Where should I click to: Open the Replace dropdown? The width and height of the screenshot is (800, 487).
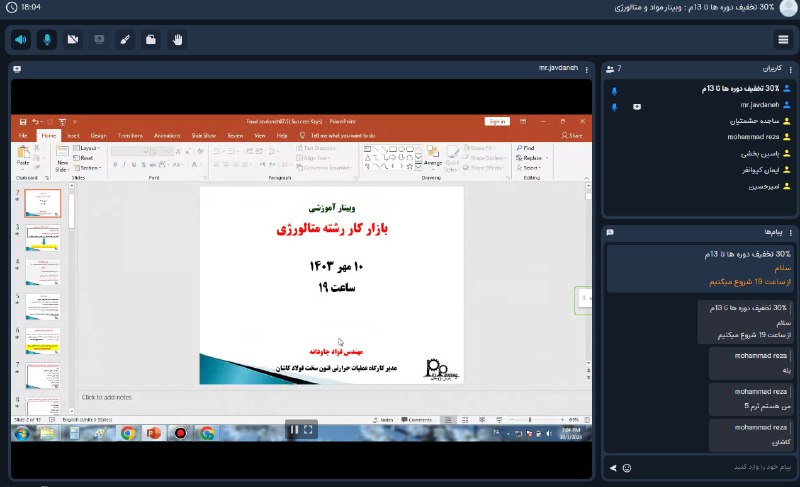pos(532,158)
